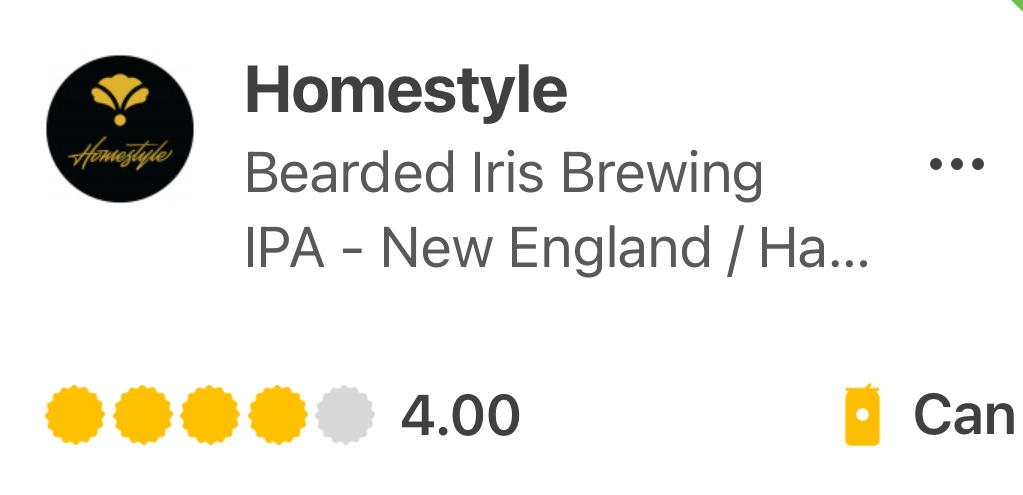Select the fourth gold rating cap
Image resolution: width=1023 pixels, height=495 pixels.
(277, 415)
